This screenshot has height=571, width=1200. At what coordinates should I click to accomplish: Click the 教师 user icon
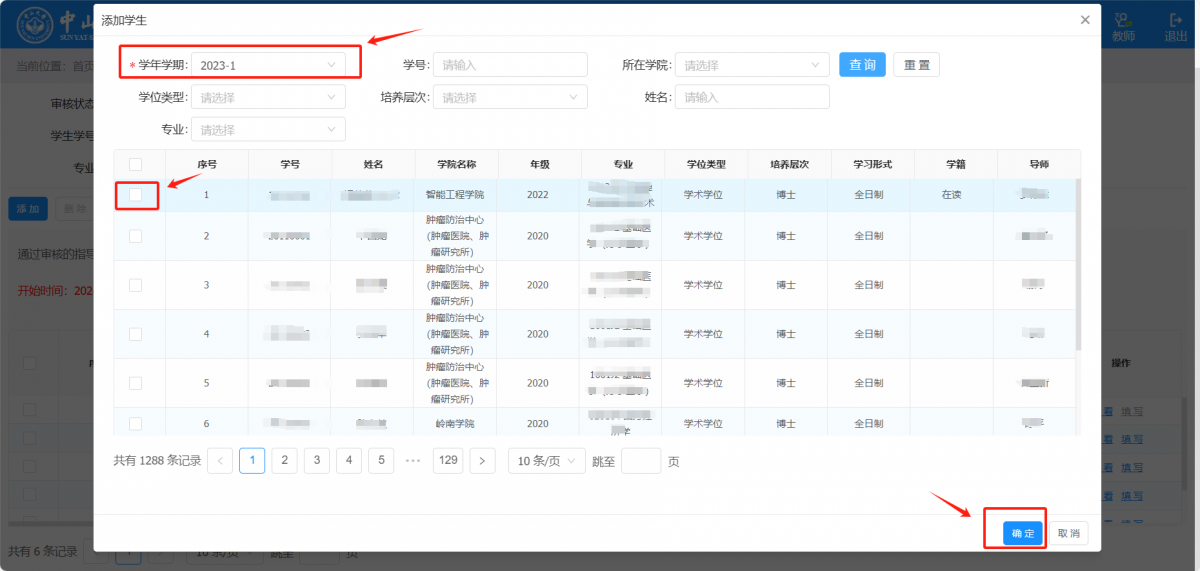1123,27
